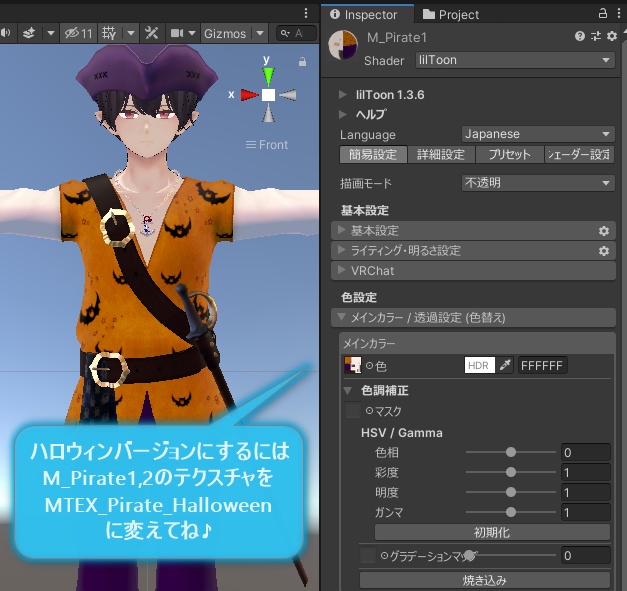Image resolution: width=627 pixels, height=591 pixels.
Task: Click グラデーションマップ value field
Action: [586, 555]
